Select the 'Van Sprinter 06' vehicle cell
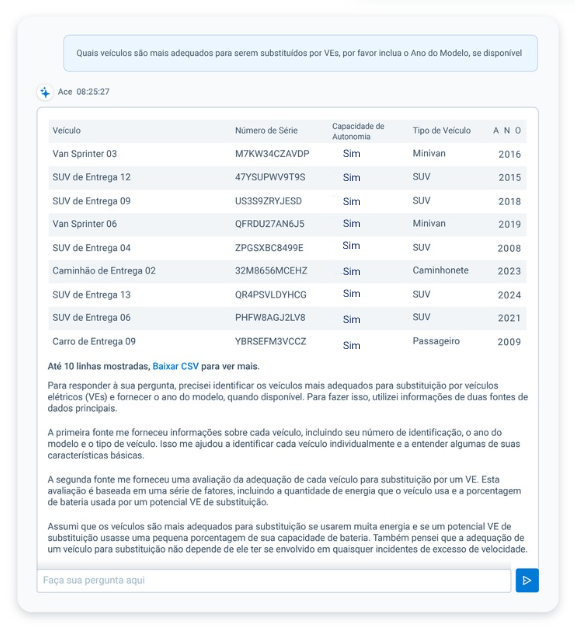This screenshot has width=575, height=626. point(85,224)
